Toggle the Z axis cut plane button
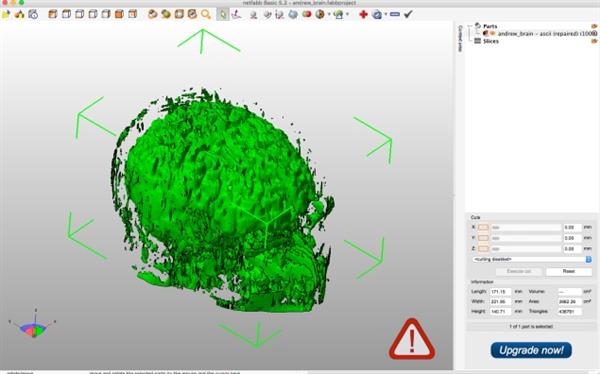 point(483,249)
